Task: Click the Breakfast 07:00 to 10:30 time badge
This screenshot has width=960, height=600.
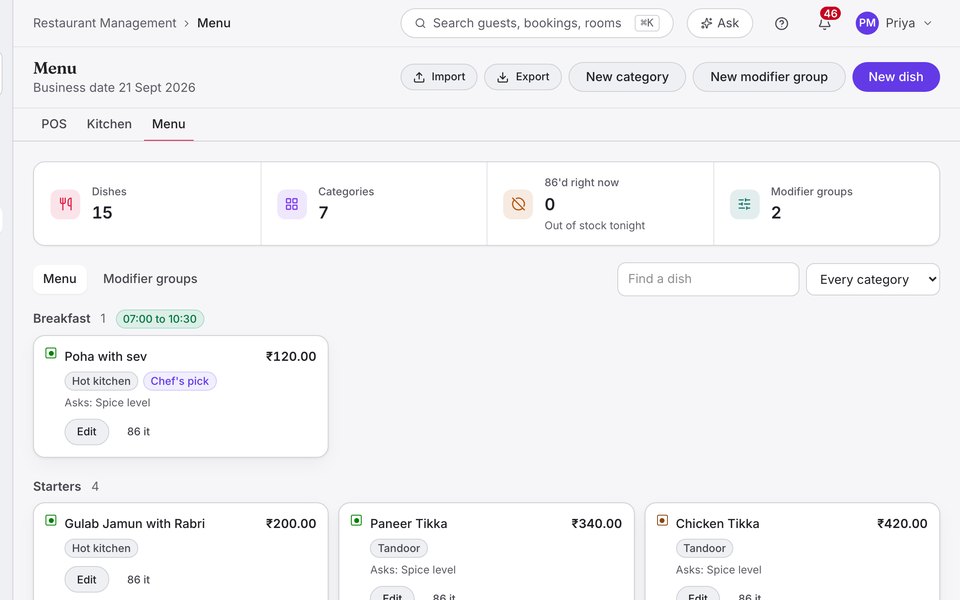Action: [160, 319]
